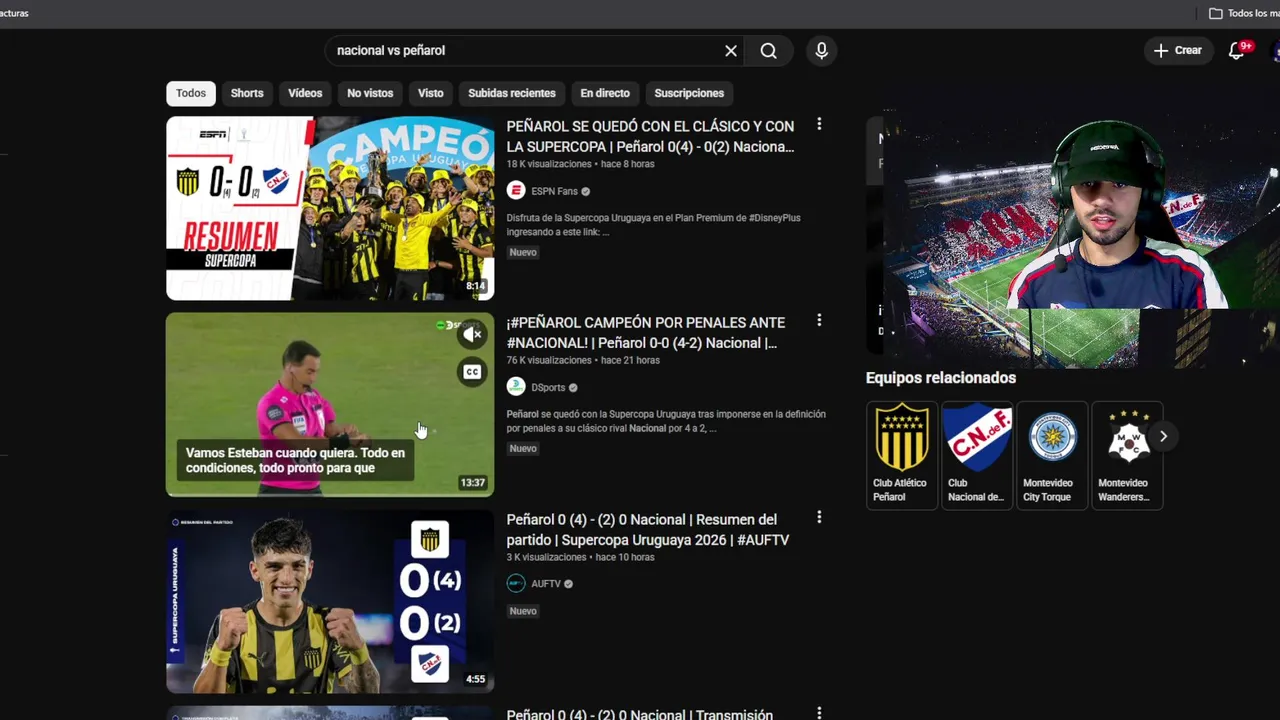This screenshot has height=720, width=1280.
Task: Click DSports channel name
Action: pyautogui.click(x=548, y=387)
